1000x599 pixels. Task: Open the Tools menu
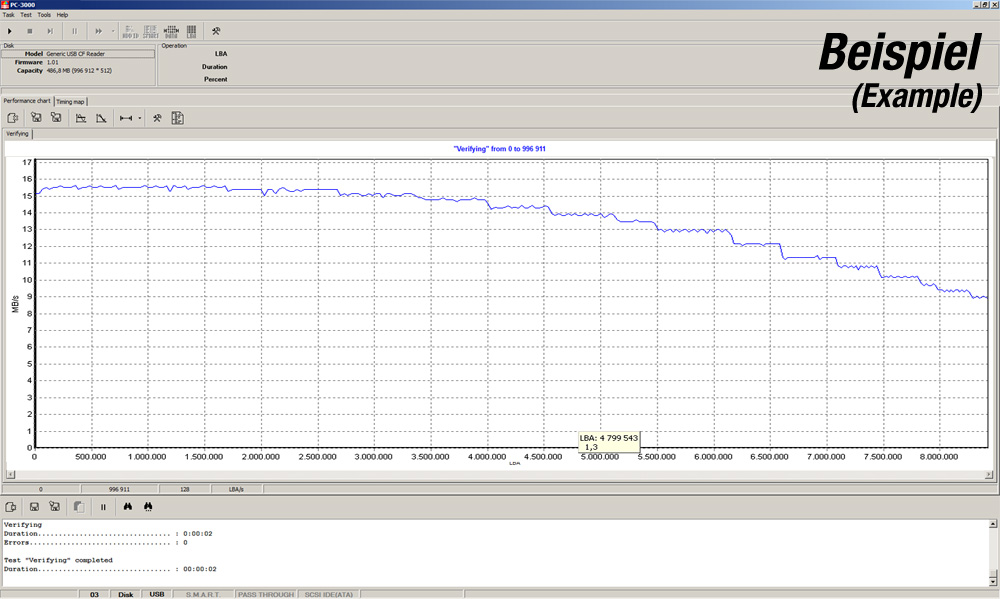pos(44,15)
